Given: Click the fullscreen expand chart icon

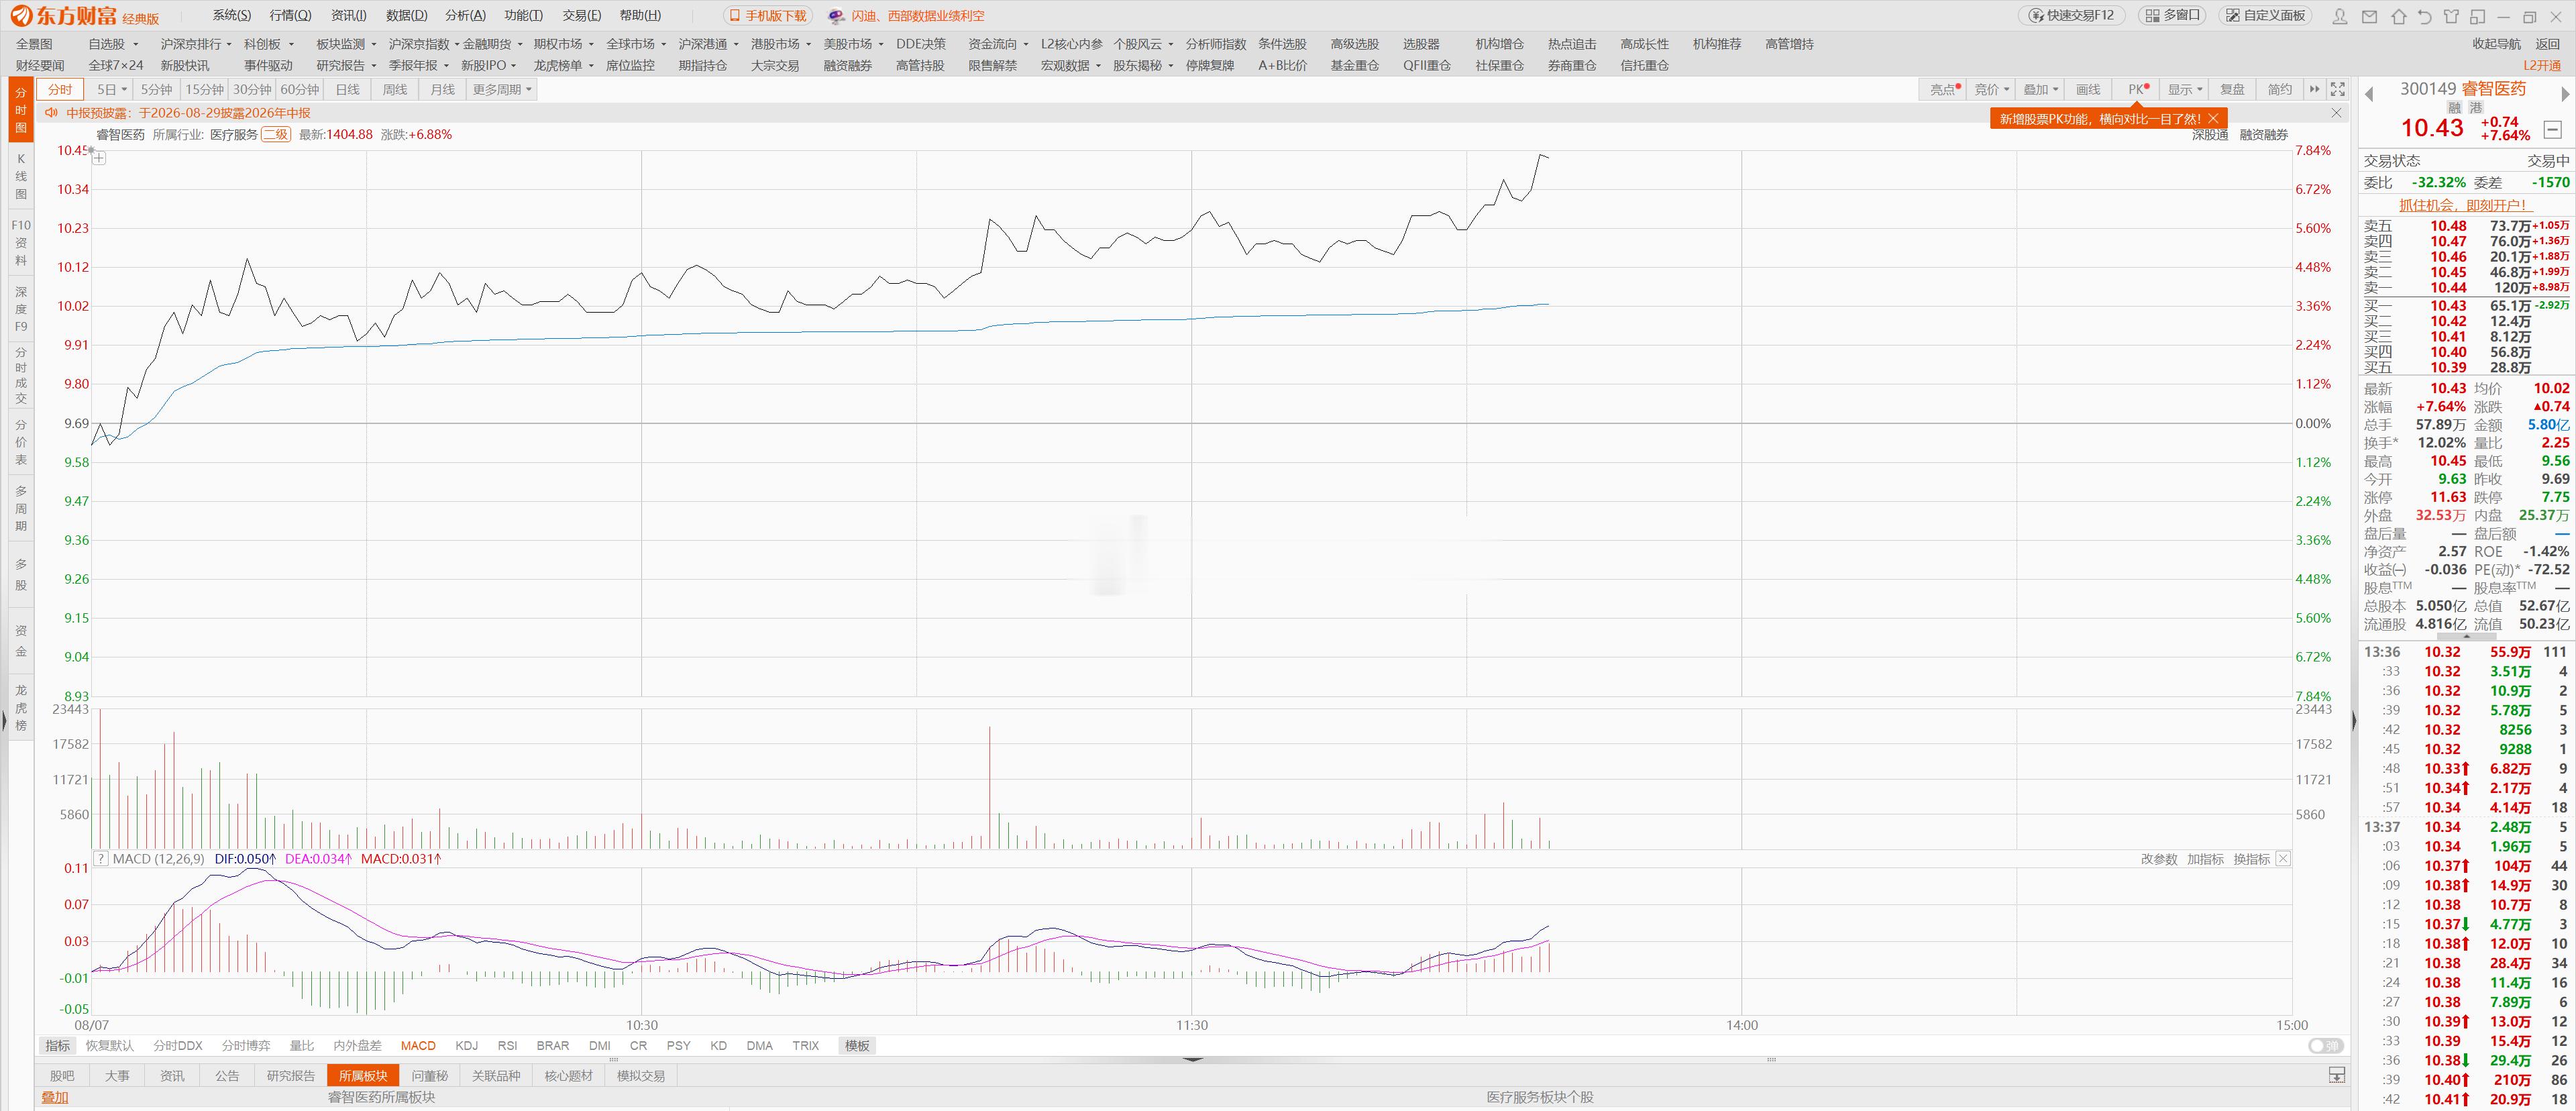Looking at the screenshot, I should pyautogui.click(x=2337, y=89).
